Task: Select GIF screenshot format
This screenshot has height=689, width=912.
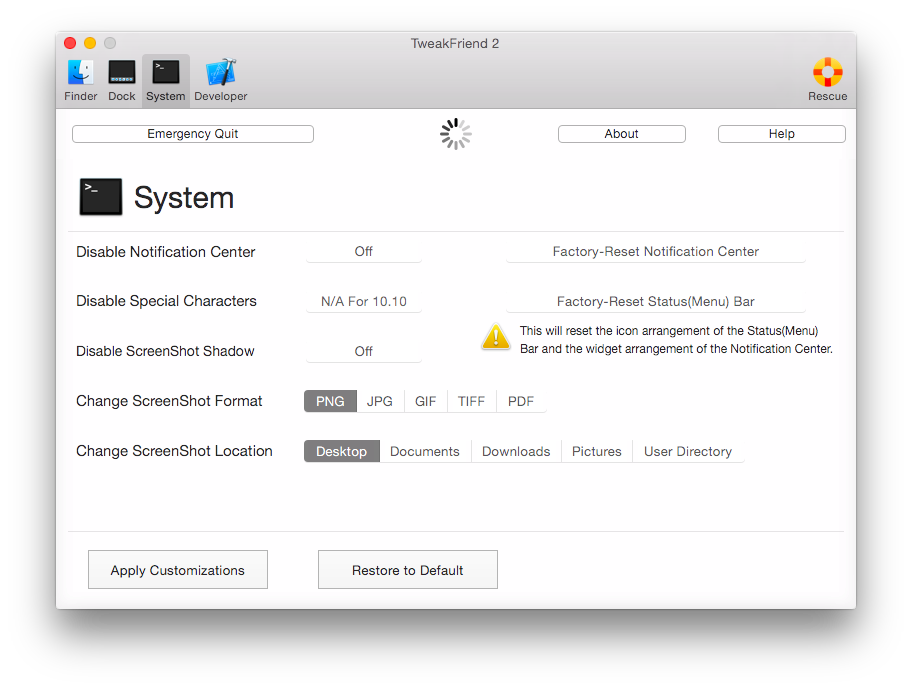Action: point(425,401)
